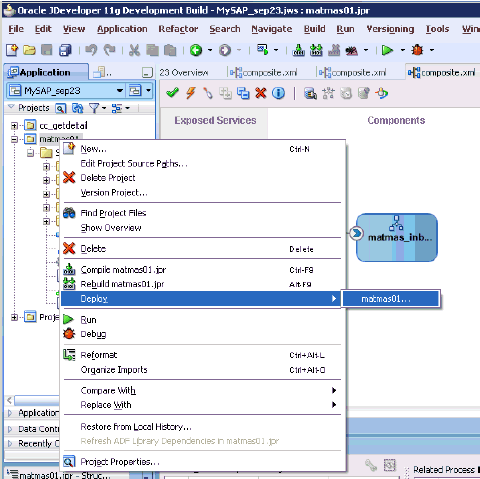This screenshot has width=480, height=479.
Task: Click the Project Properties magnifier icon
Action: coord(69,462)
